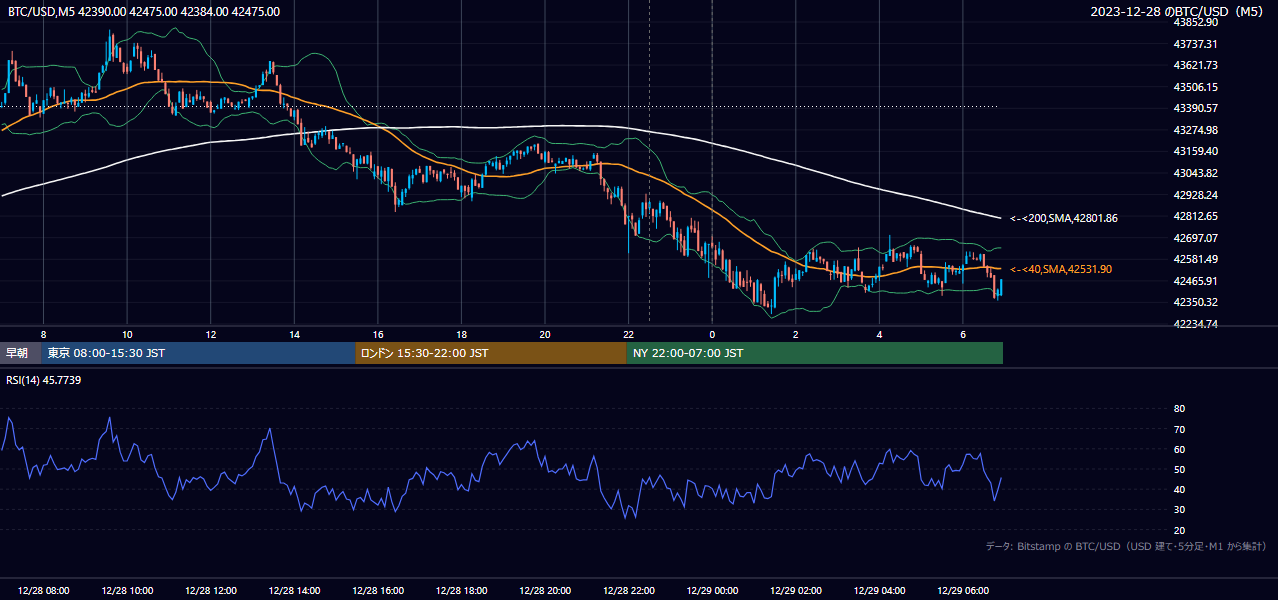Screen dimensions: 1278x600
Task: Click the Bitstamp data source note
Action: 1126,546
